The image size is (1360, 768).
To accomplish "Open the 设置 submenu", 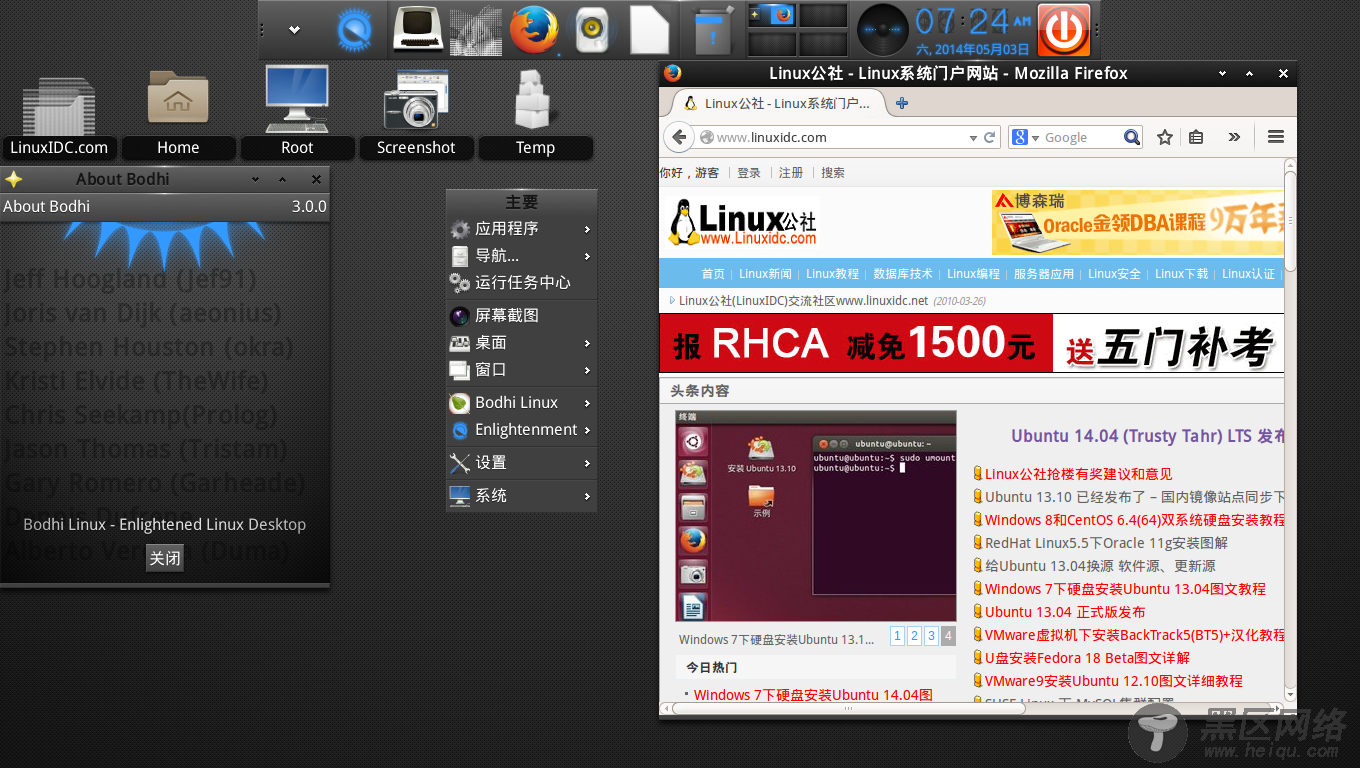I will point(521,463).
